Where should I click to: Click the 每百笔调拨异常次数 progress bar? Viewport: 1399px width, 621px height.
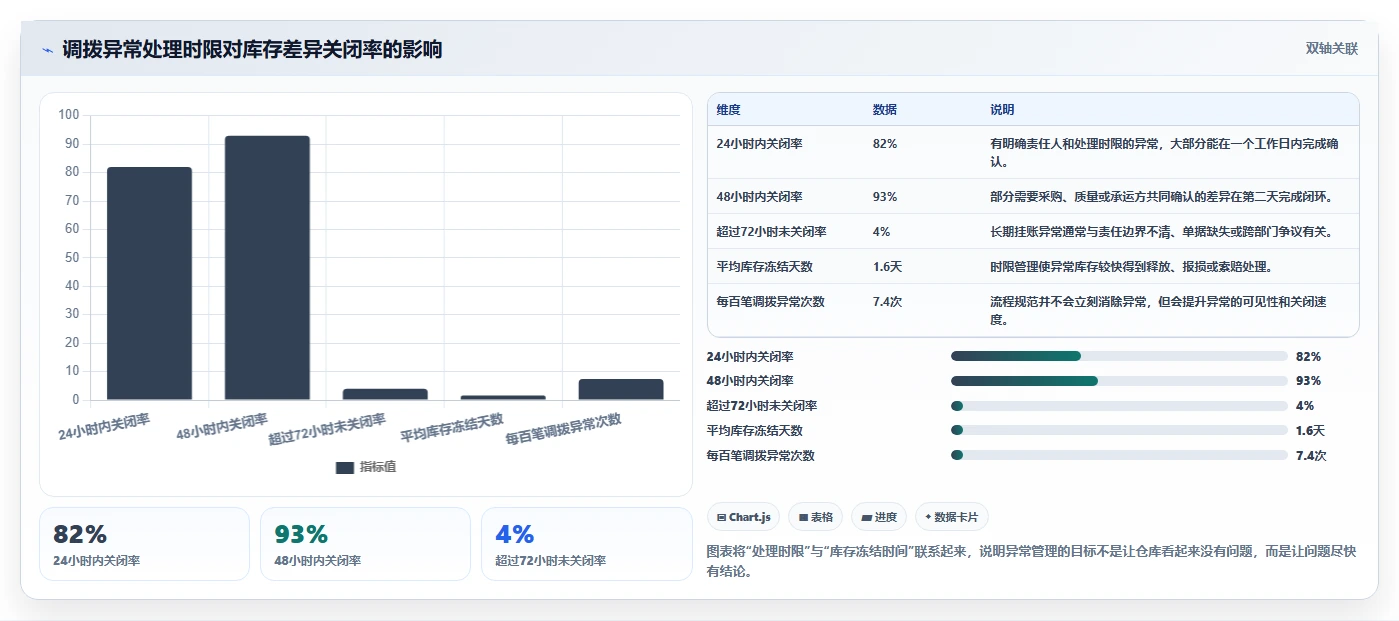point(1119,455)
